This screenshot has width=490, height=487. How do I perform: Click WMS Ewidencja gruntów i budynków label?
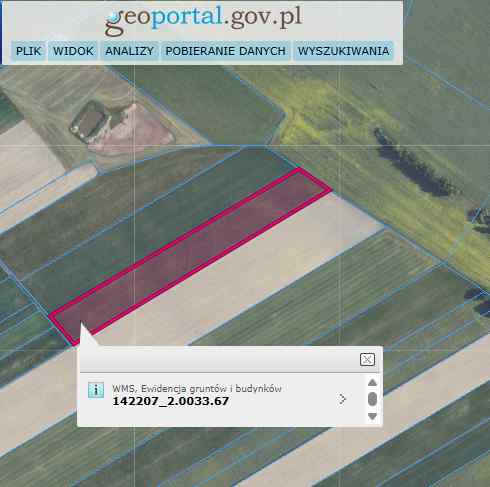point(197,389)
